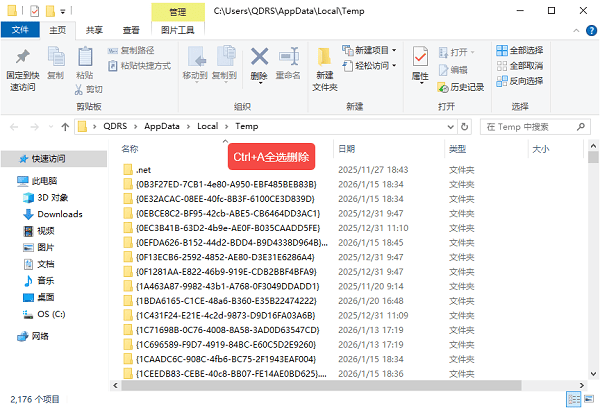Screen dimensions: 600x408
Task: Click the 在 Temp 中搜索 search box
Action: (x=535, y=127)
